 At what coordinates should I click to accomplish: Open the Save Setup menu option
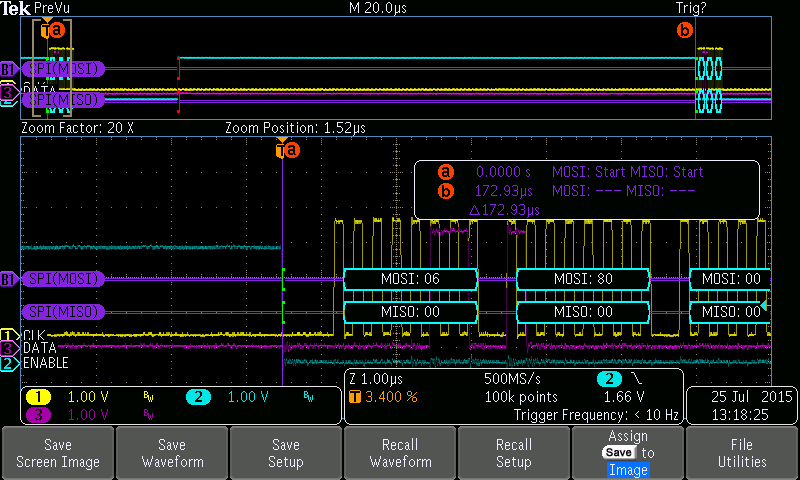tap(286, 452)
